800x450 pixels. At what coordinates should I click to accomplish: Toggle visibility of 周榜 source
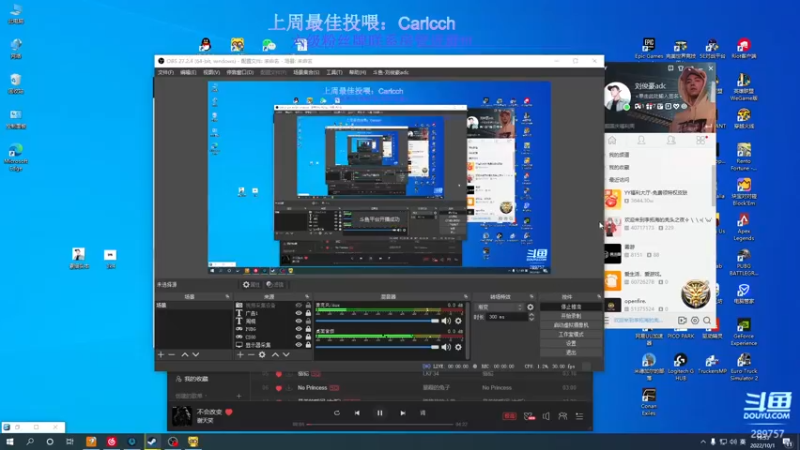point(298,321)
